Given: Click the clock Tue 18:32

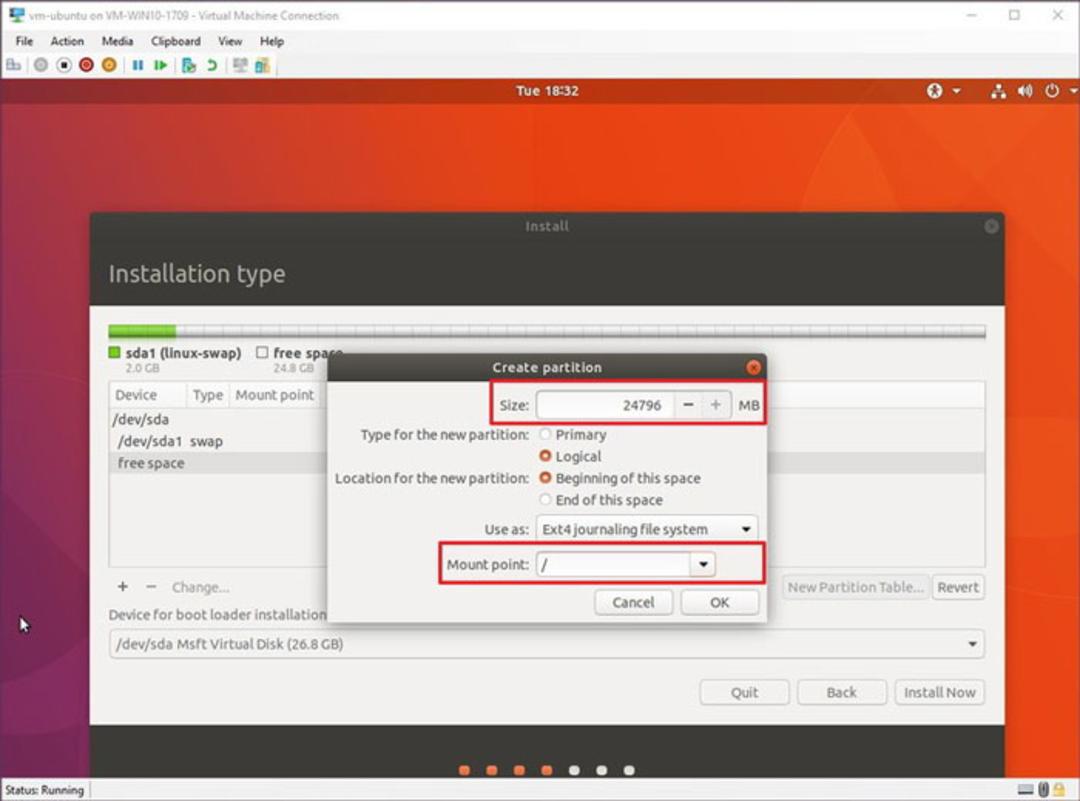Looking at the screenshot, I should coord(547,91).
